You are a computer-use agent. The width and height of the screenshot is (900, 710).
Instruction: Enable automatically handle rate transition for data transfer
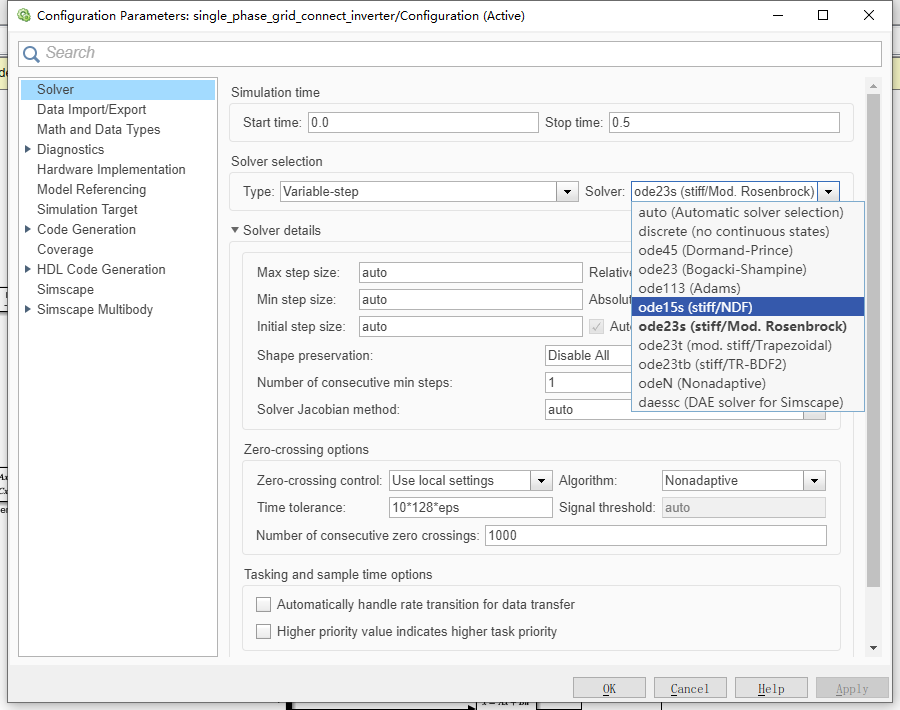pos(263,604)
